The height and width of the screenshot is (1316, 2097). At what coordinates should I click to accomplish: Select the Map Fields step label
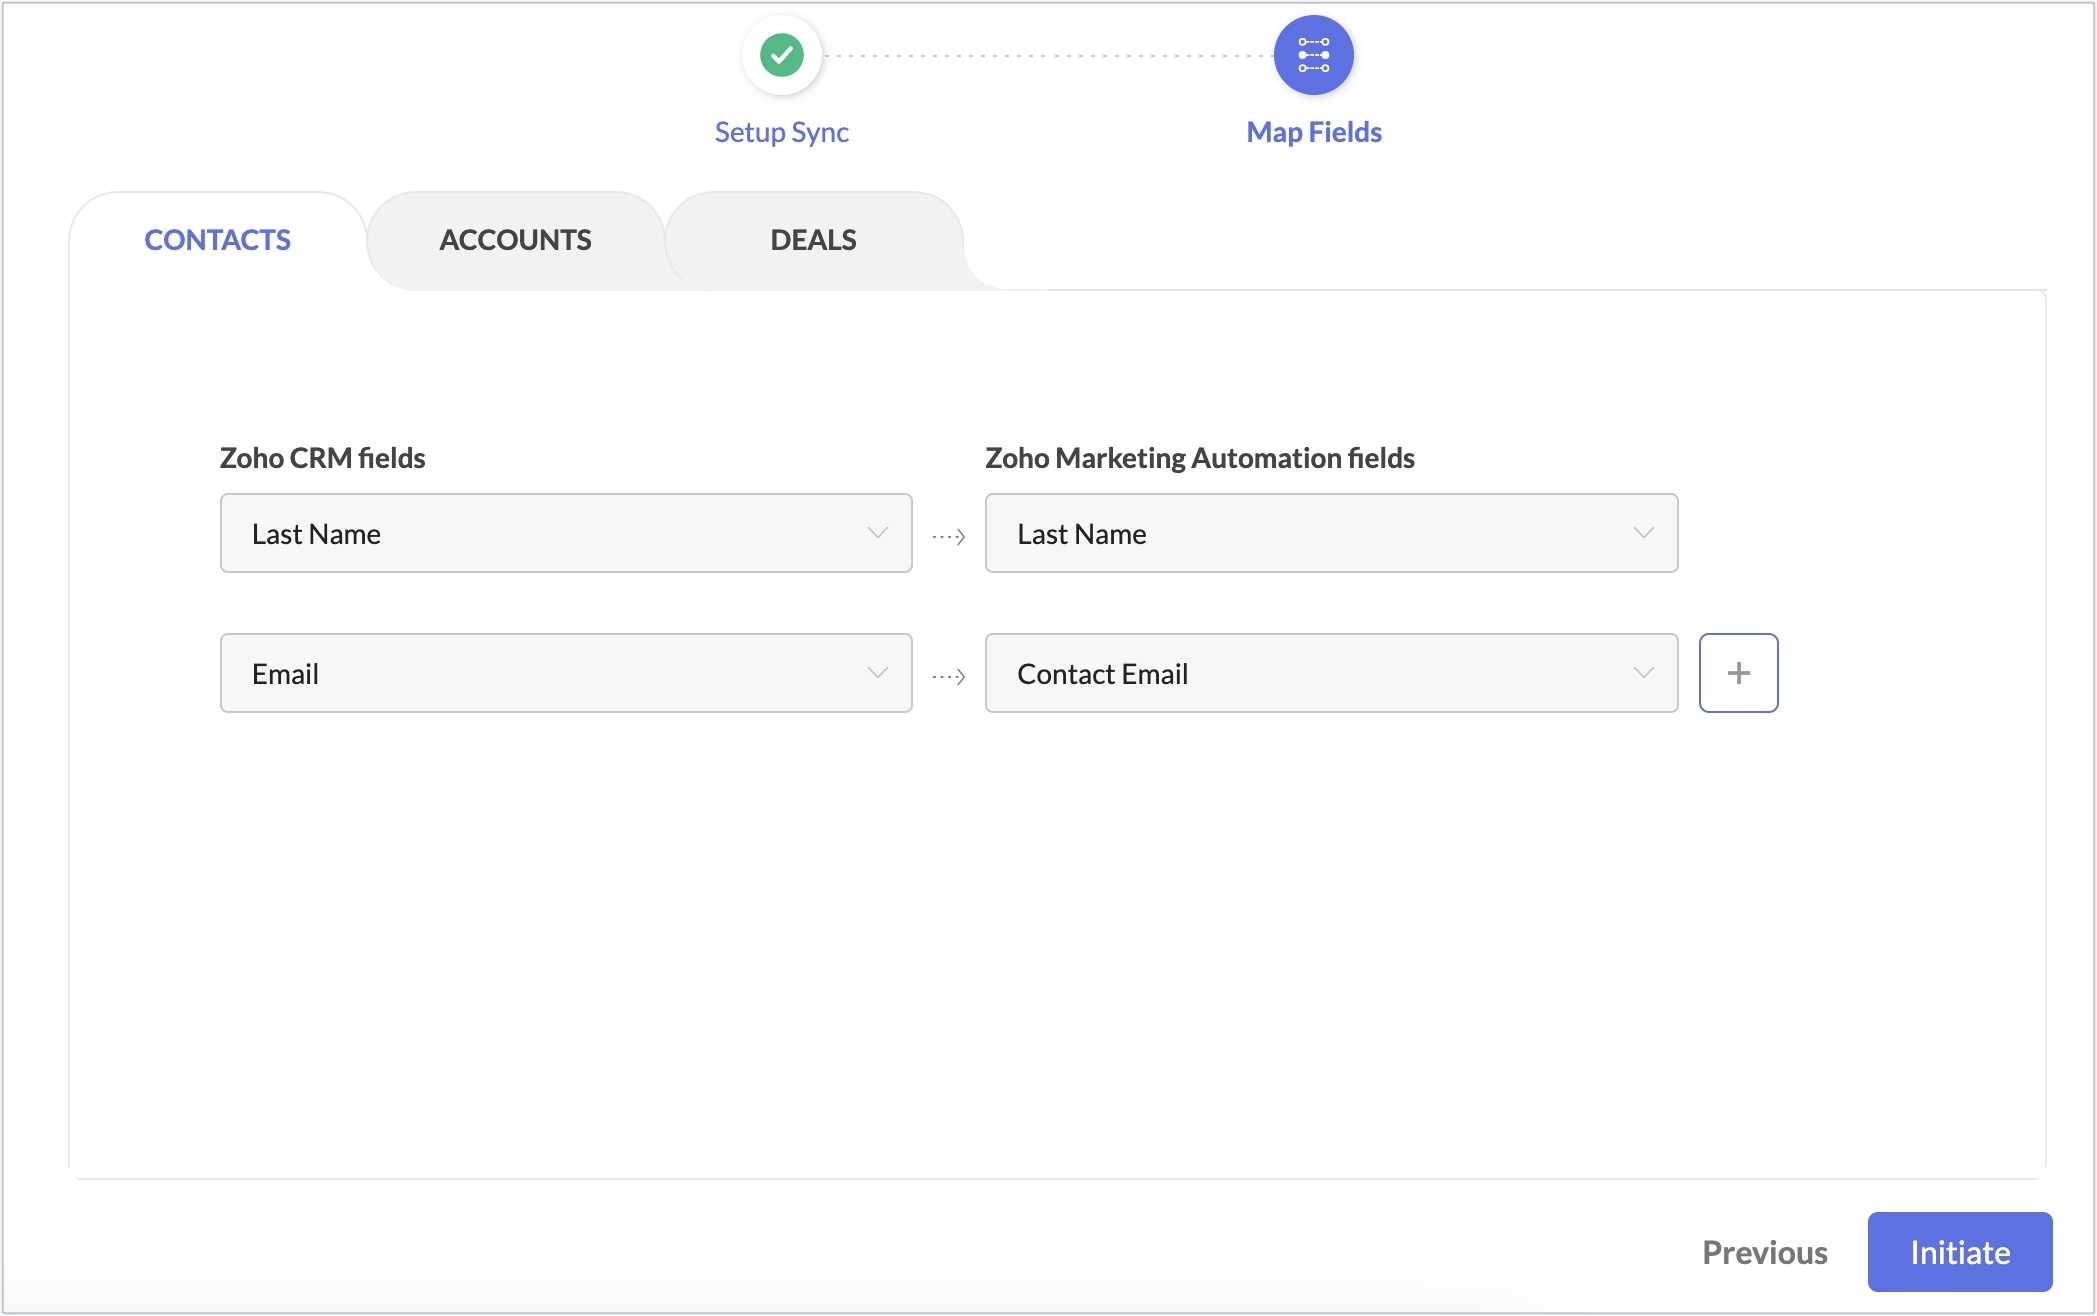tap(1313, 132)
